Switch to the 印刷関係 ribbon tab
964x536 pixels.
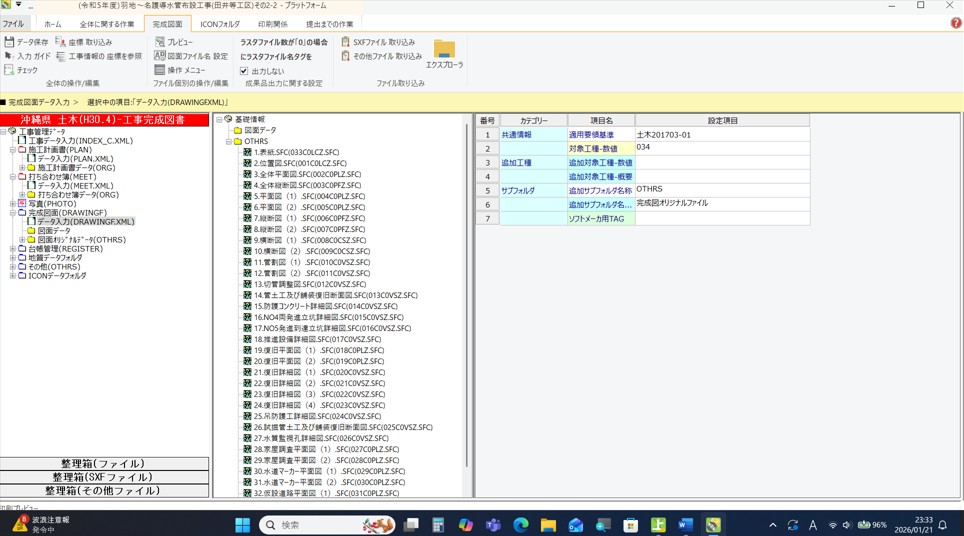[272, 24]
